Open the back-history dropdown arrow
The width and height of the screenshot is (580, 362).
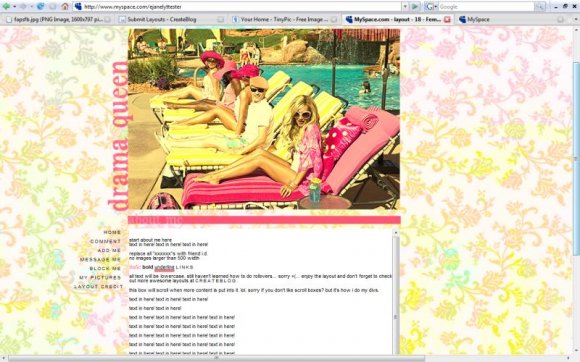[x=14, y=7]
